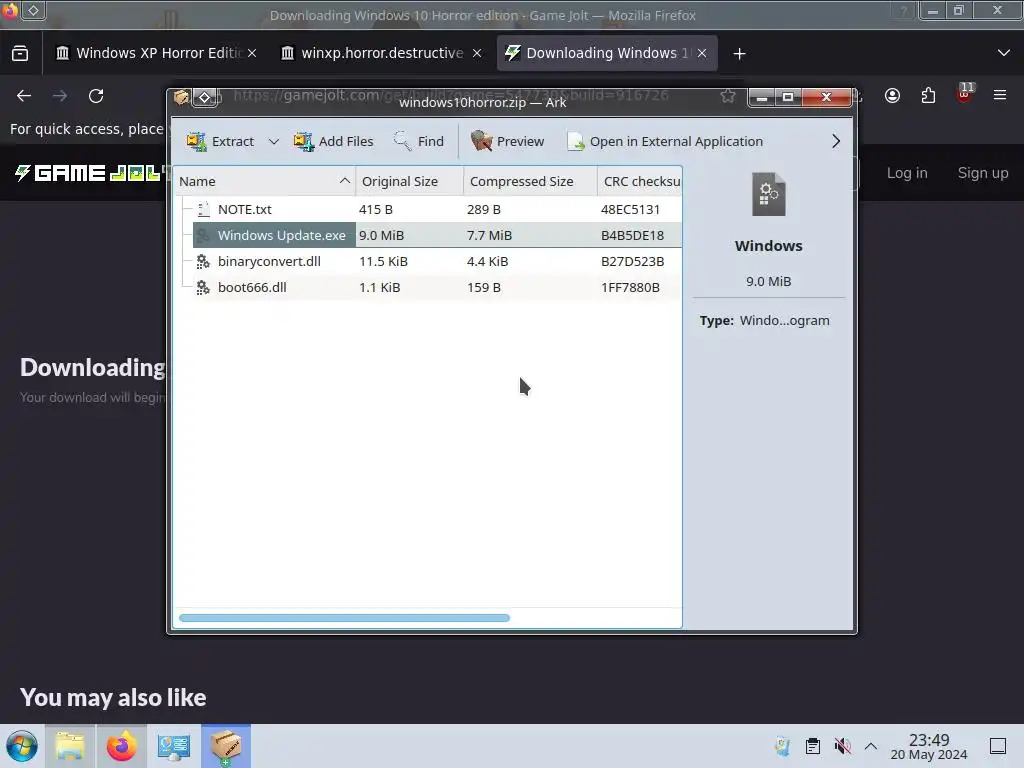
Task: Open system settings icon in taskbar
Action: [x=173, y=746]
